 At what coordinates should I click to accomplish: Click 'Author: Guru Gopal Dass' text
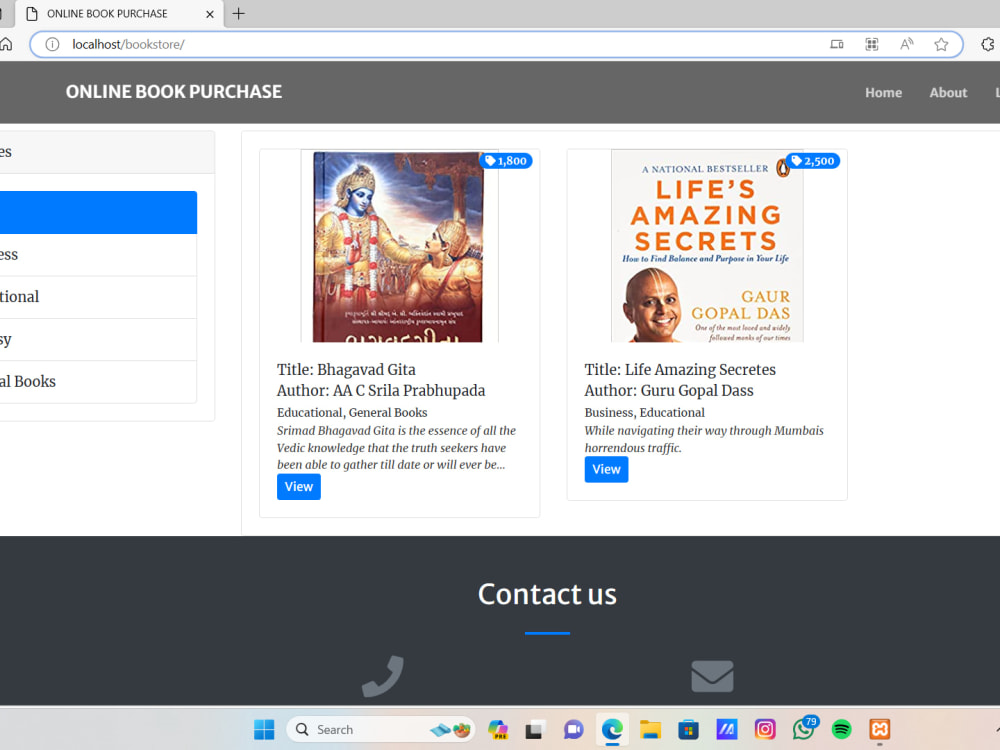[669, 390]
